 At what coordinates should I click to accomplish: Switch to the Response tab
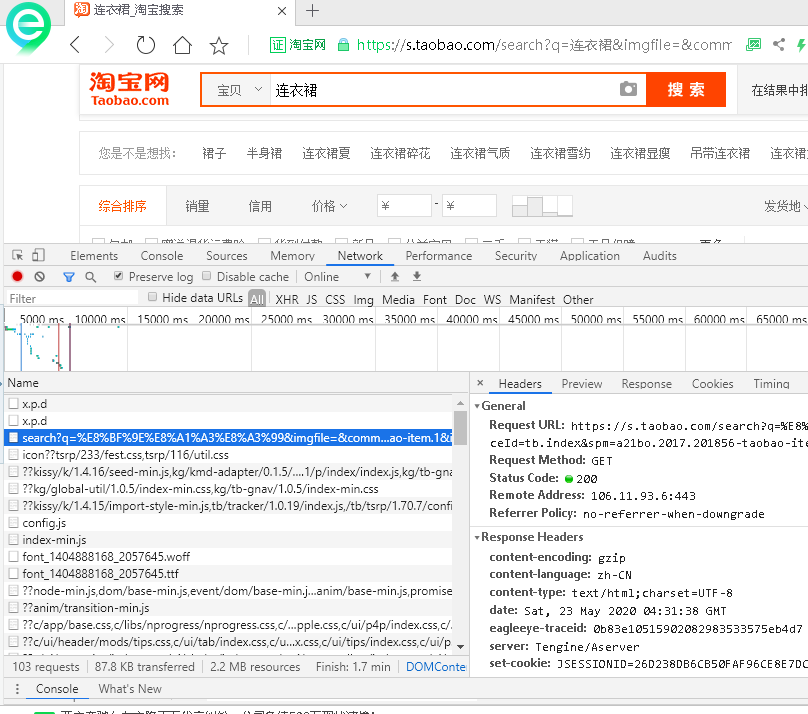[x=646, y=384]
